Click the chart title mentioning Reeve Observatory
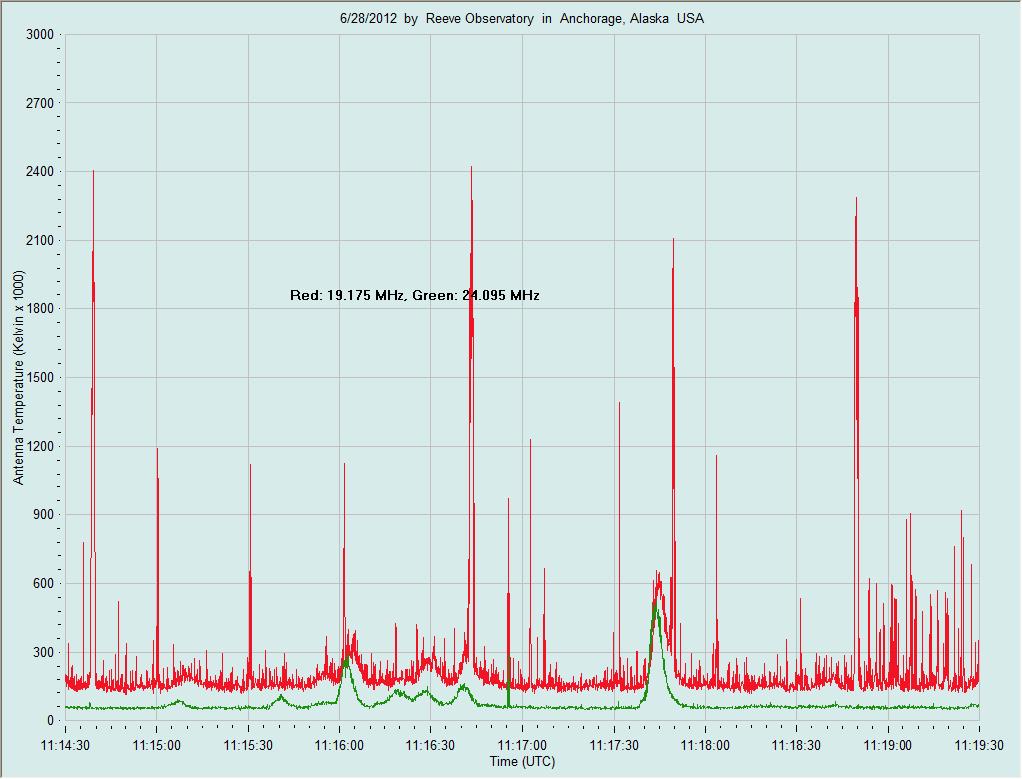The width and height of the screenshot is (1022, 779). click(521, 18)
